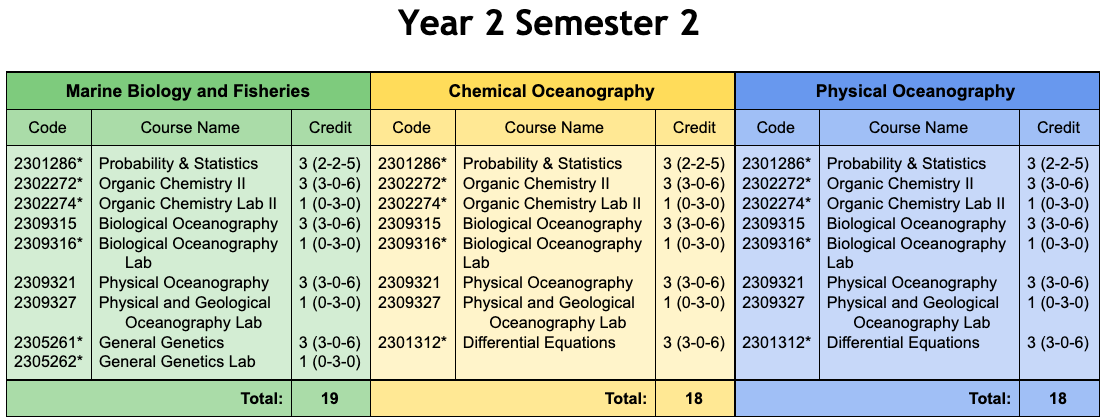Click the yellow Course Name column header
Image resolution: width=1104 pixels, height=419 pixels.
coord(555,127)
